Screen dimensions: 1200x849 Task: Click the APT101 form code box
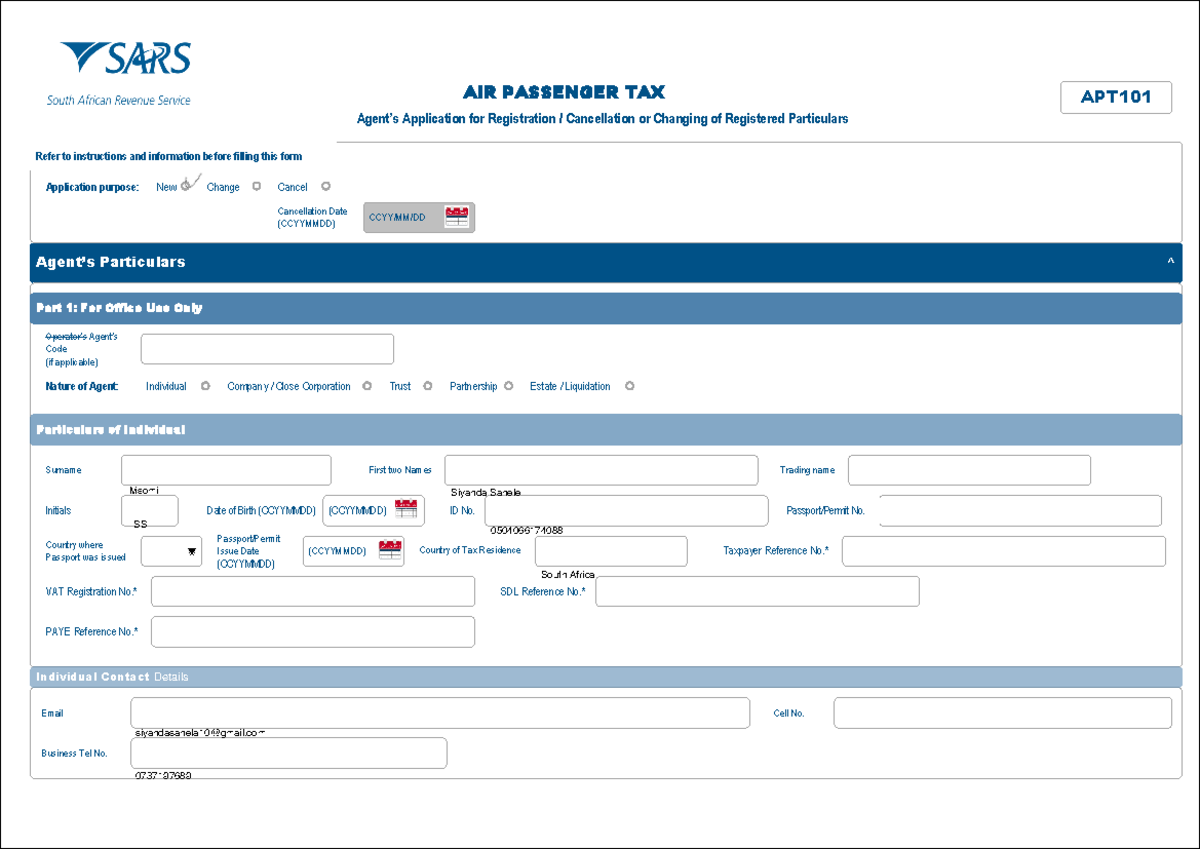1116,97
